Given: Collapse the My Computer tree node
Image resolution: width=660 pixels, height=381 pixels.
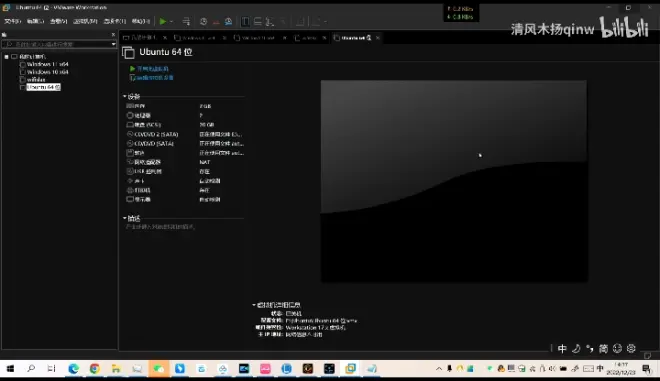Looking at the screenshot, I should click(6, 56).
